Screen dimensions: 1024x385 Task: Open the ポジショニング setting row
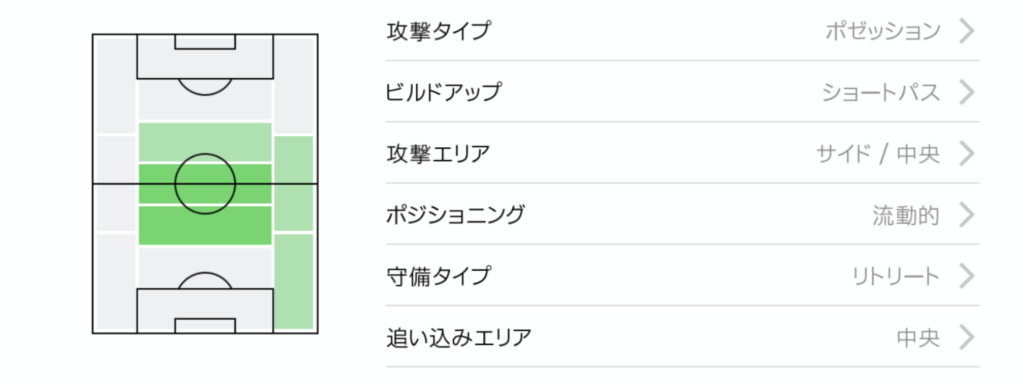(x=682, y=215)
